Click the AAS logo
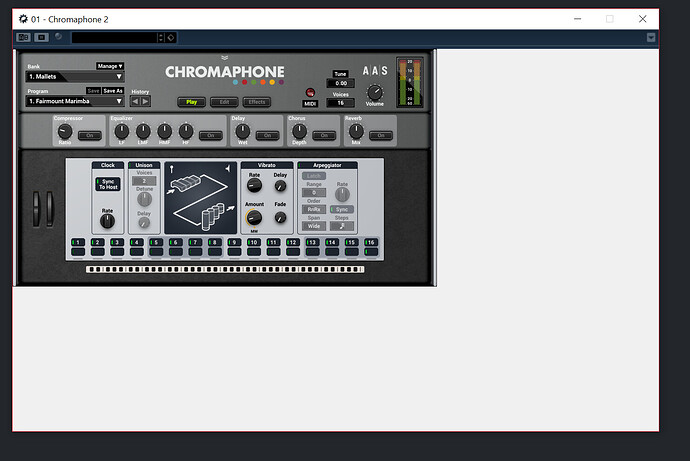This screenshot has width=690, height=461. coord(375,71)
